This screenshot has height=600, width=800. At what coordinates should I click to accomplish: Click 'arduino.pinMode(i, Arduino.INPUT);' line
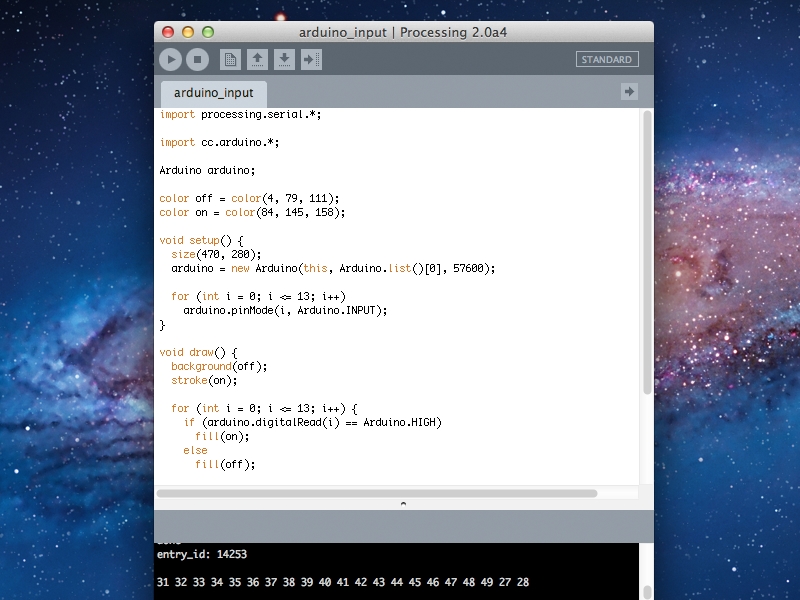285,310
